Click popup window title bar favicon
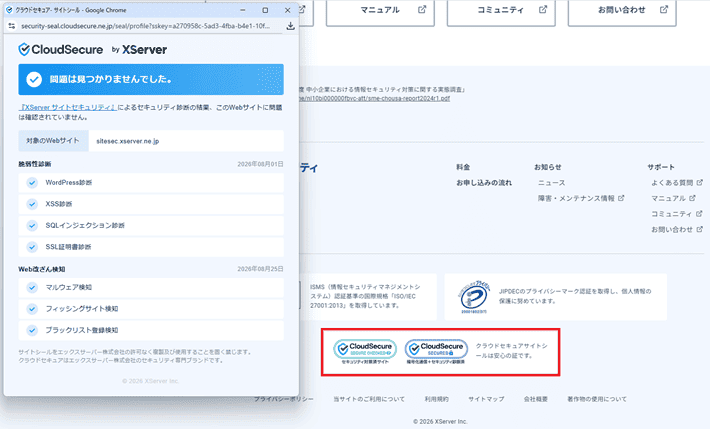Screen dimensions: 710x429 [10, 10]
